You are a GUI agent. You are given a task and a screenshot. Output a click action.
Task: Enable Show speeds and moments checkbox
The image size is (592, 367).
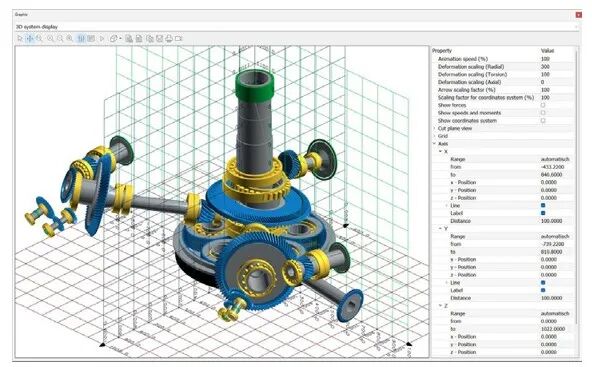(x=543, y=113)
